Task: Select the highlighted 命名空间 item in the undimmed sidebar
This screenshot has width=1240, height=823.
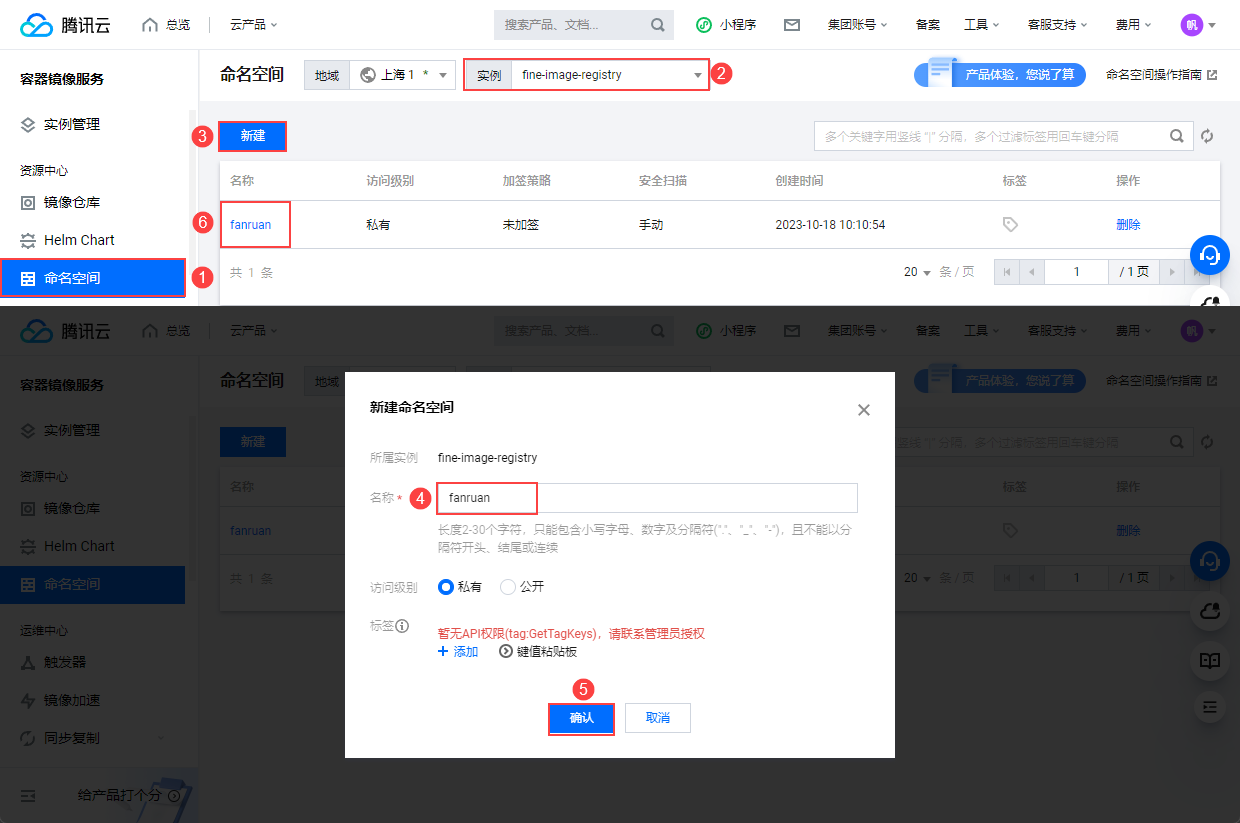Action: tap(92, 278)
